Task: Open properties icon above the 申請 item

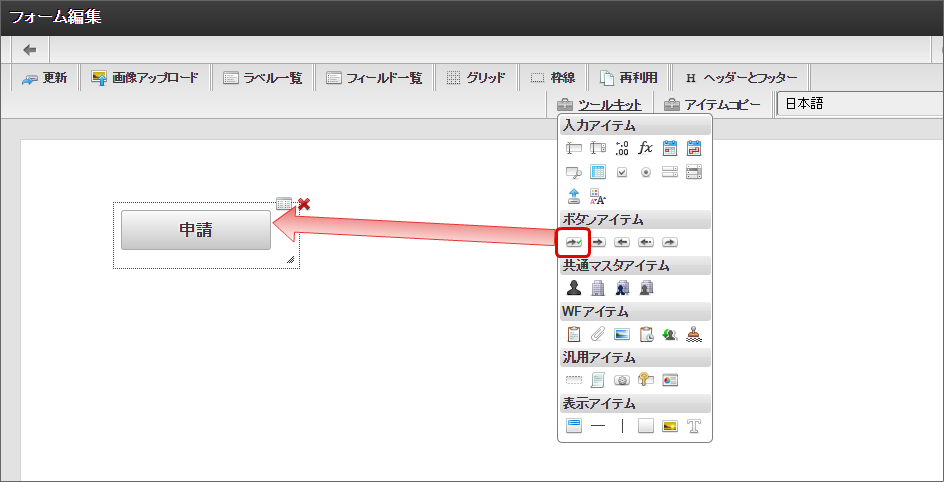Action: coord(284,203)
